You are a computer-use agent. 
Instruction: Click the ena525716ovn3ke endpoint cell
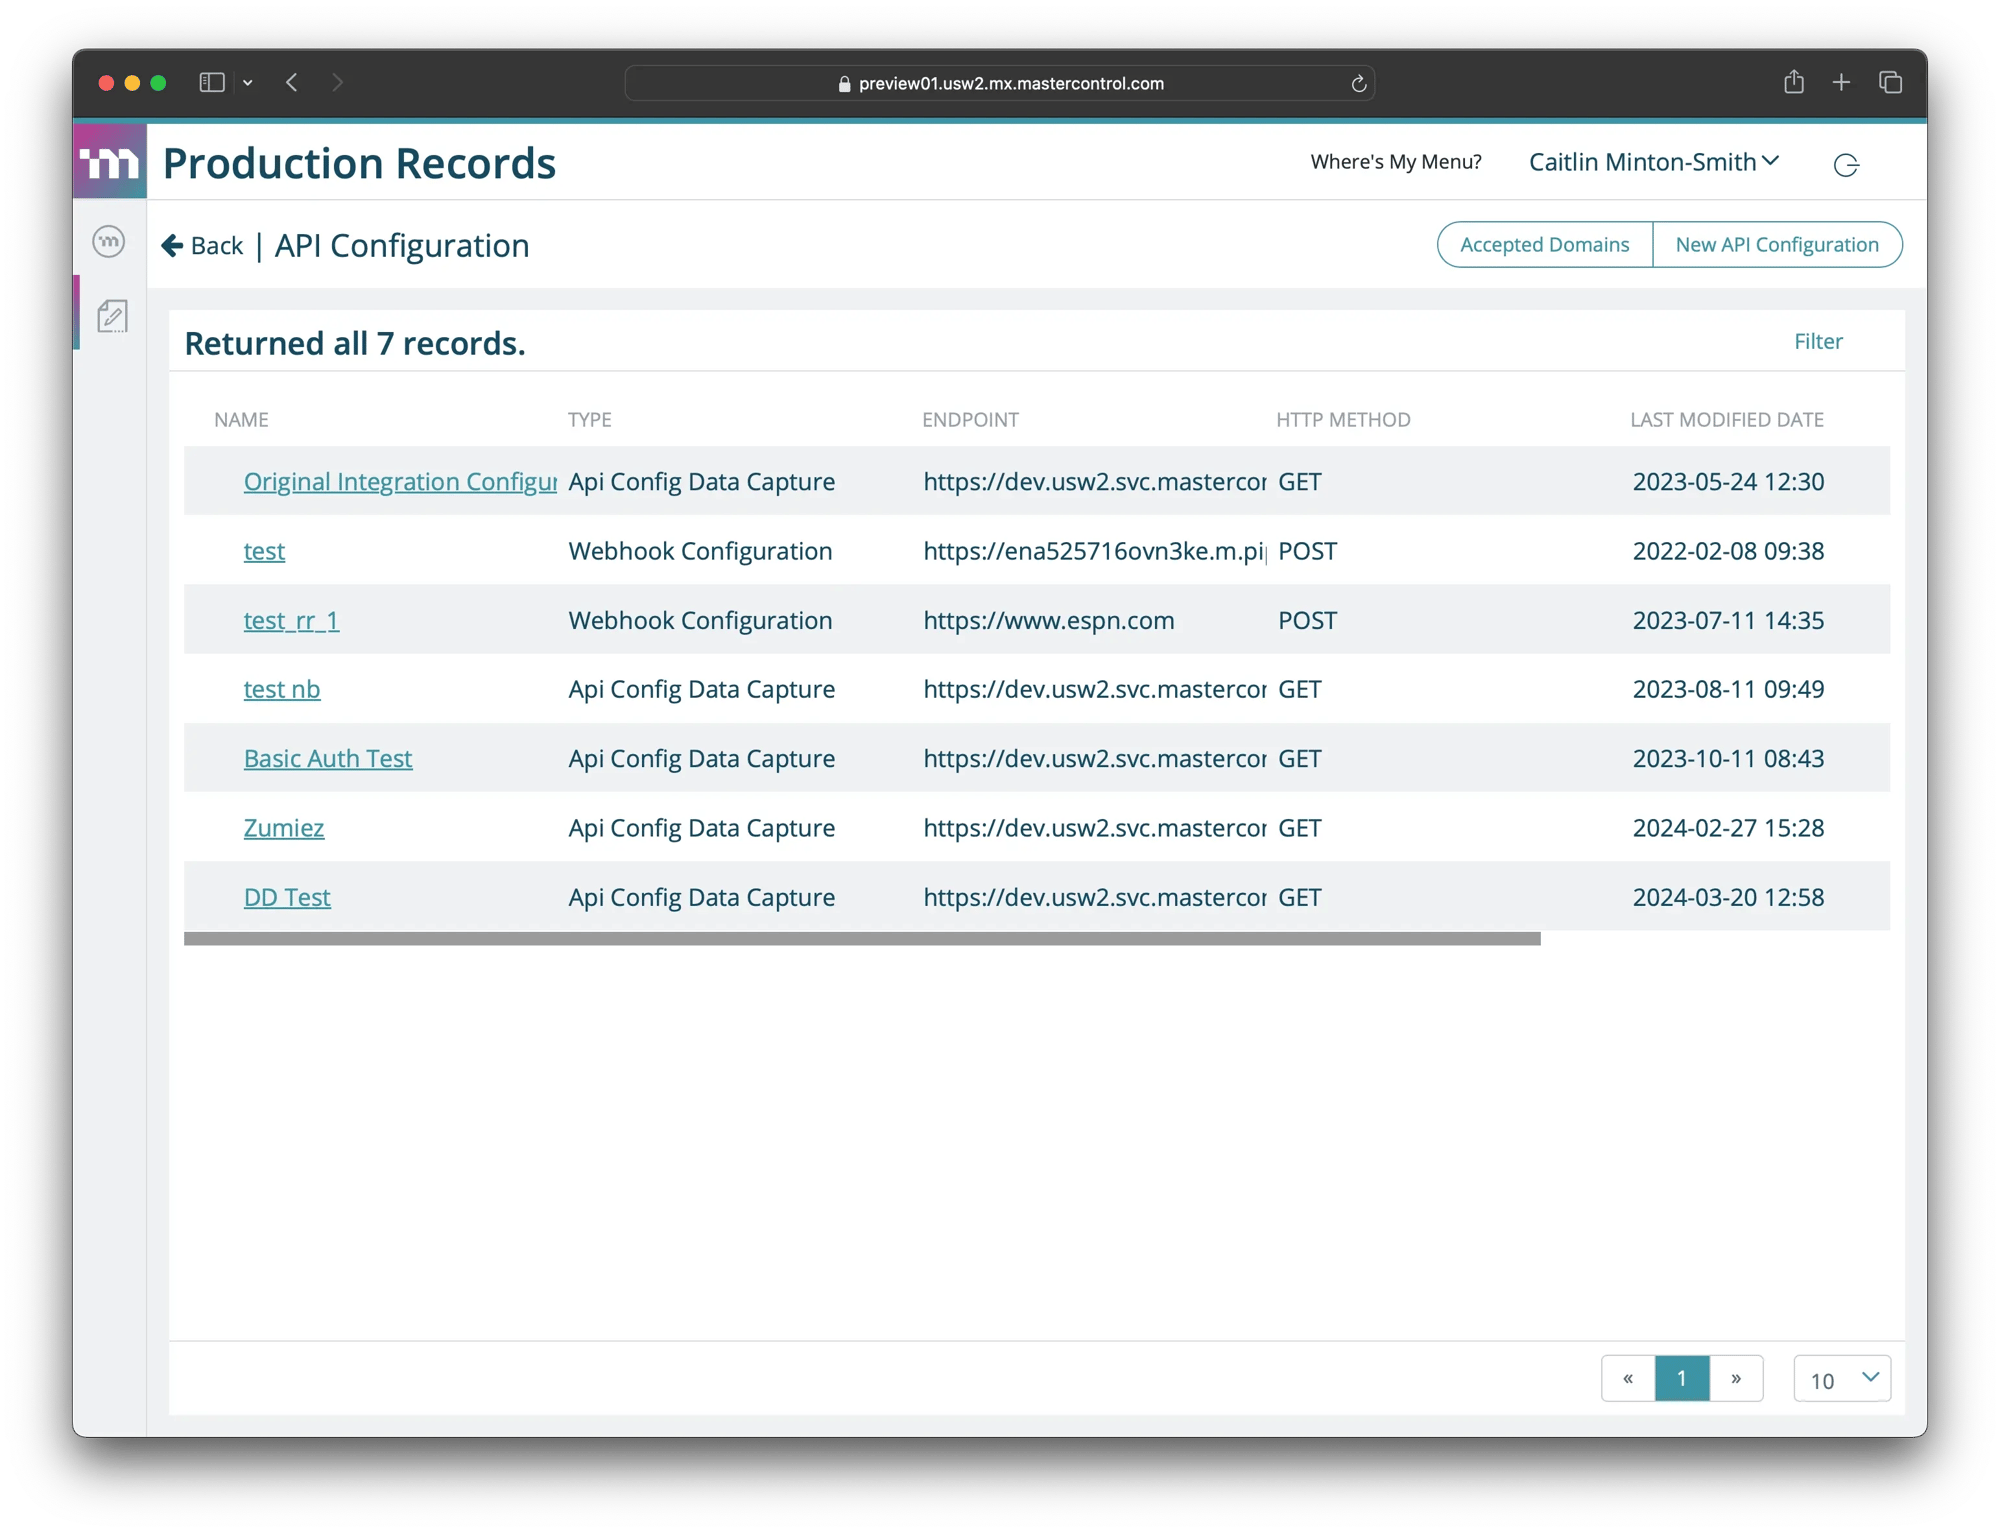click(x=1095, y=550)
